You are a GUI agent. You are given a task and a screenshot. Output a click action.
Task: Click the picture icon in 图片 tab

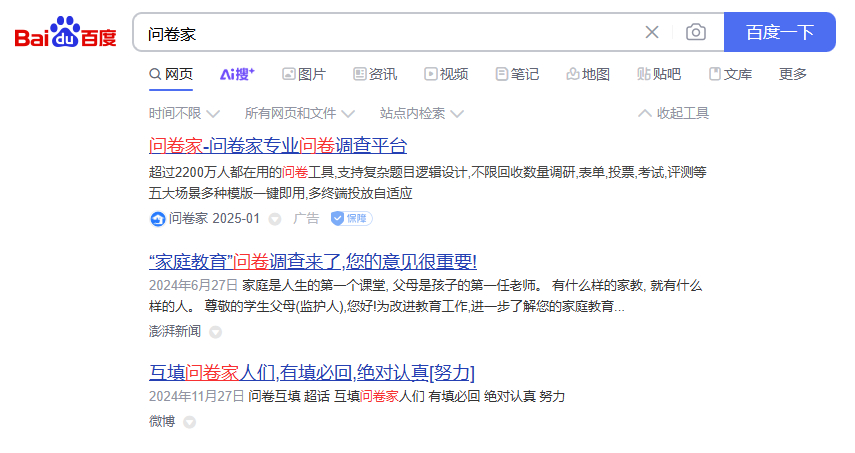(x=288, y=74)
